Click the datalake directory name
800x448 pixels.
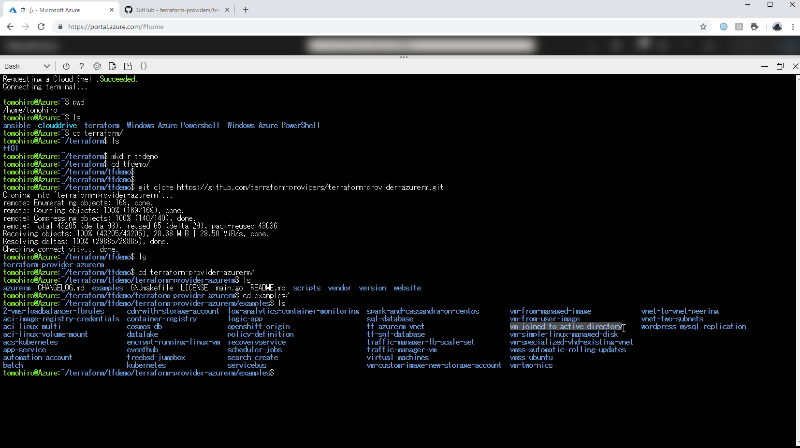(x=142, y=334)
